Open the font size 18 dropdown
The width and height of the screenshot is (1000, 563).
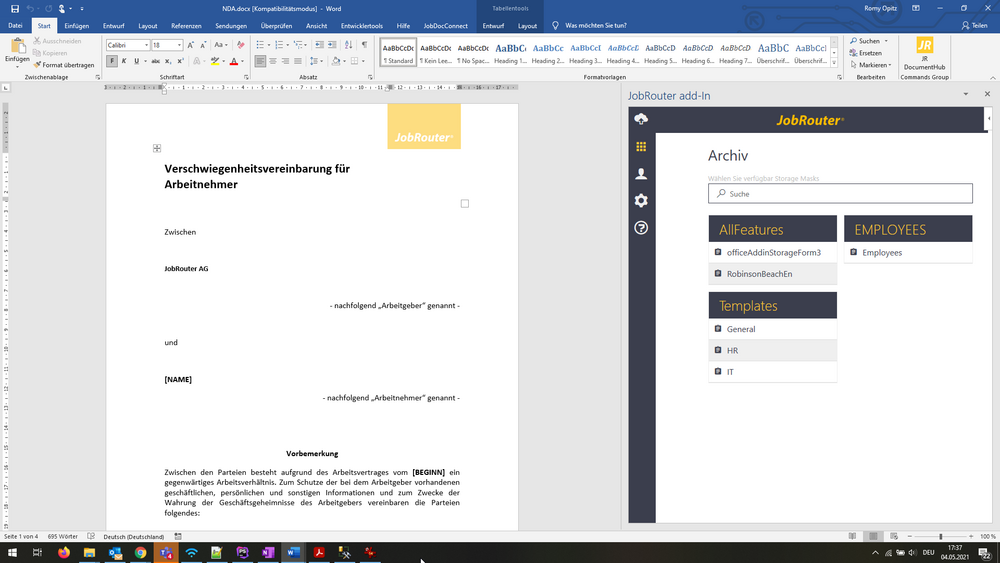[179, 45]
